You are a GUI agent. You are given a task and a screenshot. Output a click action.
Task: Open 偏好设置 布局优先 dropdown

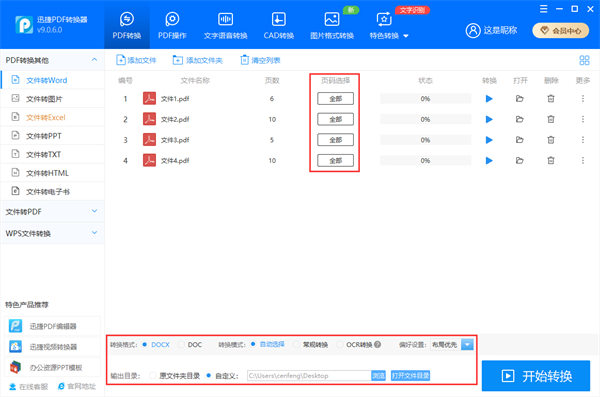pos(452,345)
